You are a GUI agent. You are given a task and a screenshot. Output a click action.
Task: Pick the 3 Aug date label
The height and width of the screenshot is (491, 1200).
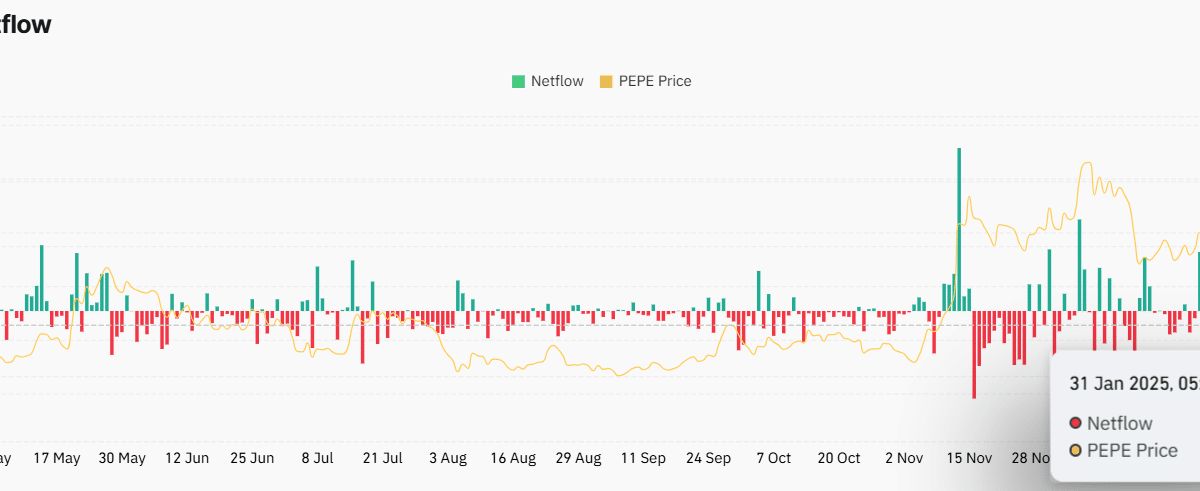point(447,458)
